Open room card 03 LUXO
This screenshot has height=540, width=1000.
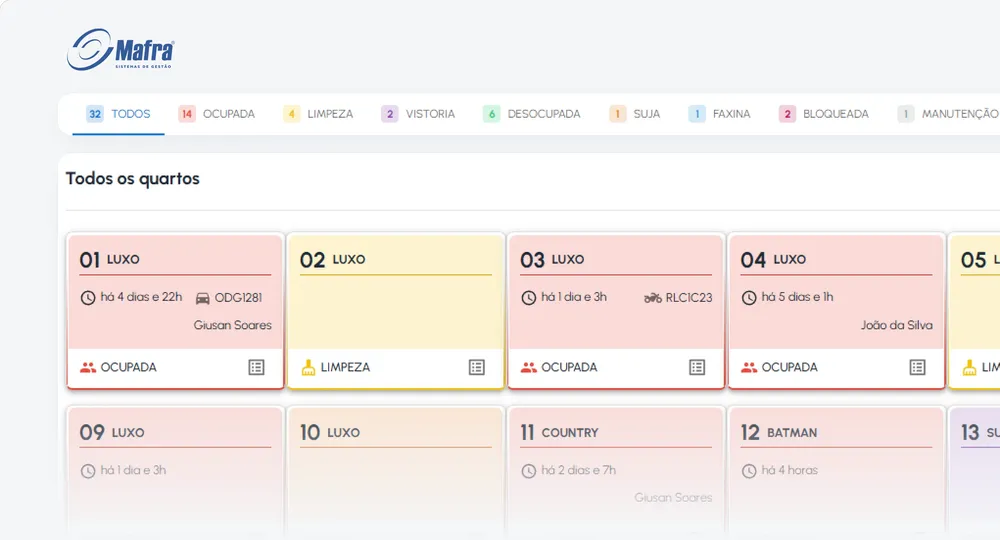click(616, 311)
